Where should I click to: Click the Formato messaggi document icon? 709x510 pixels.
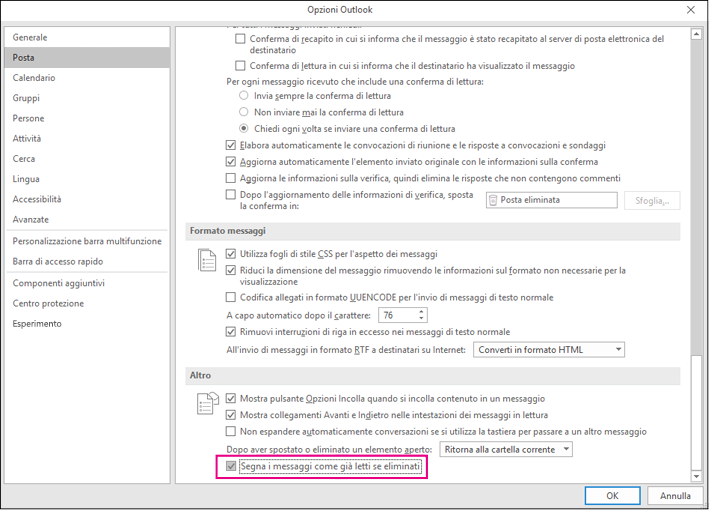point(207,260)
